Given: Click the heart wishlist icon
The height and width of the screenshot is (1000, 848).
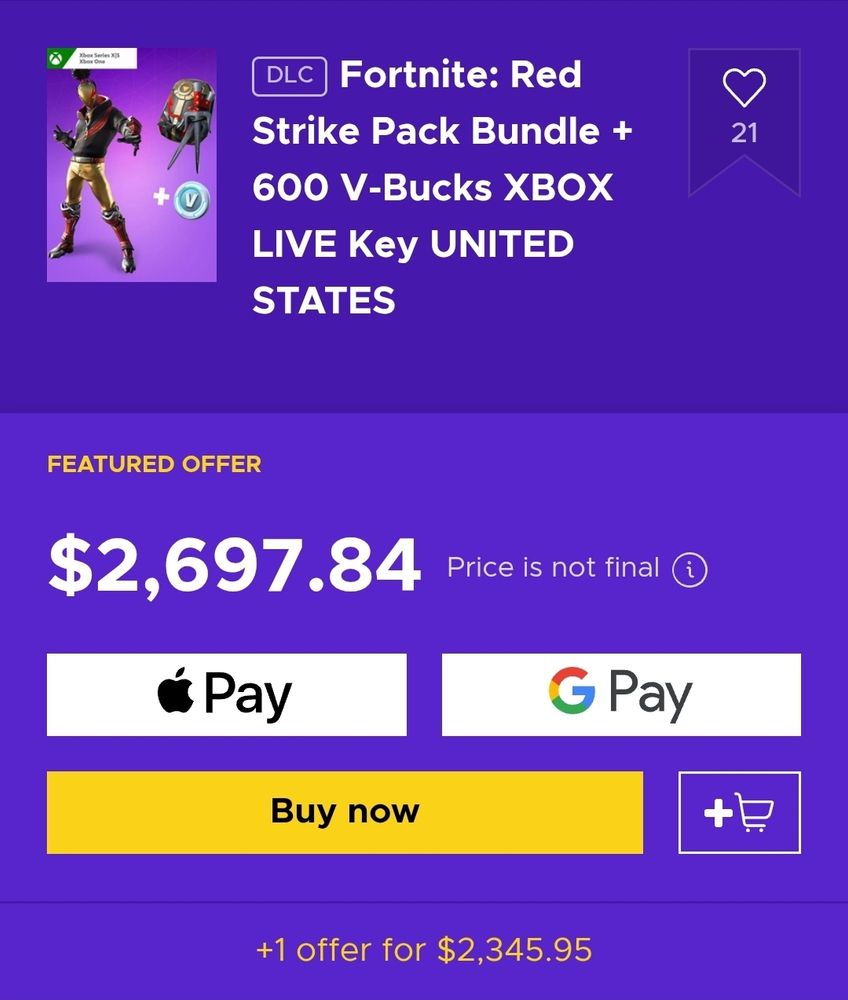Looking at the screenshot, I should (744, 87).
